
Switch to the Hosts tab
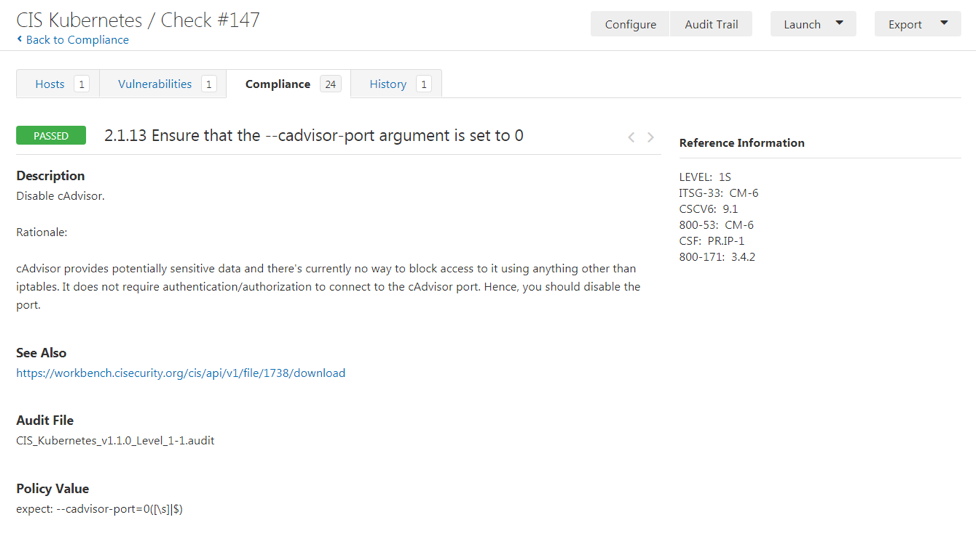58,84
